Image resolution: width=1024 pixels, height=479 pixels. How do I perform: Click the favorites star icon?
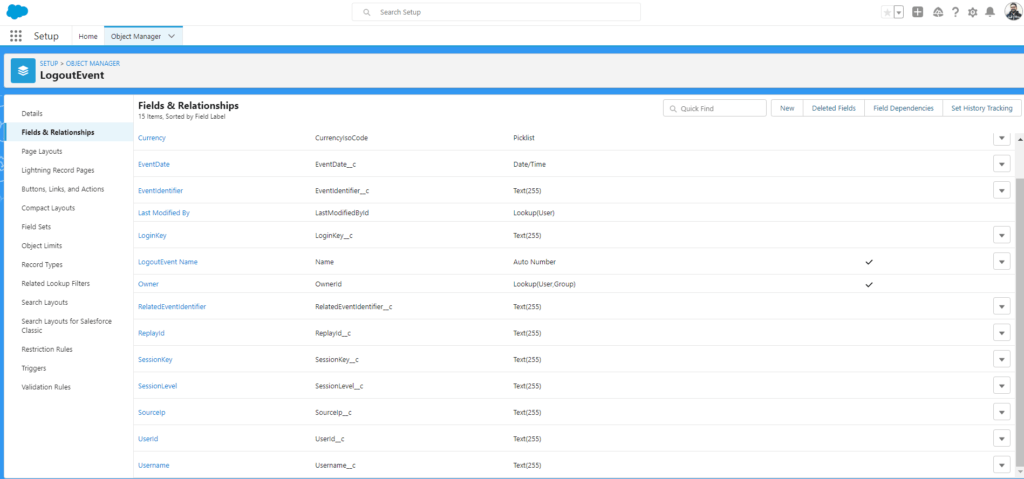[x=886, y=12]
